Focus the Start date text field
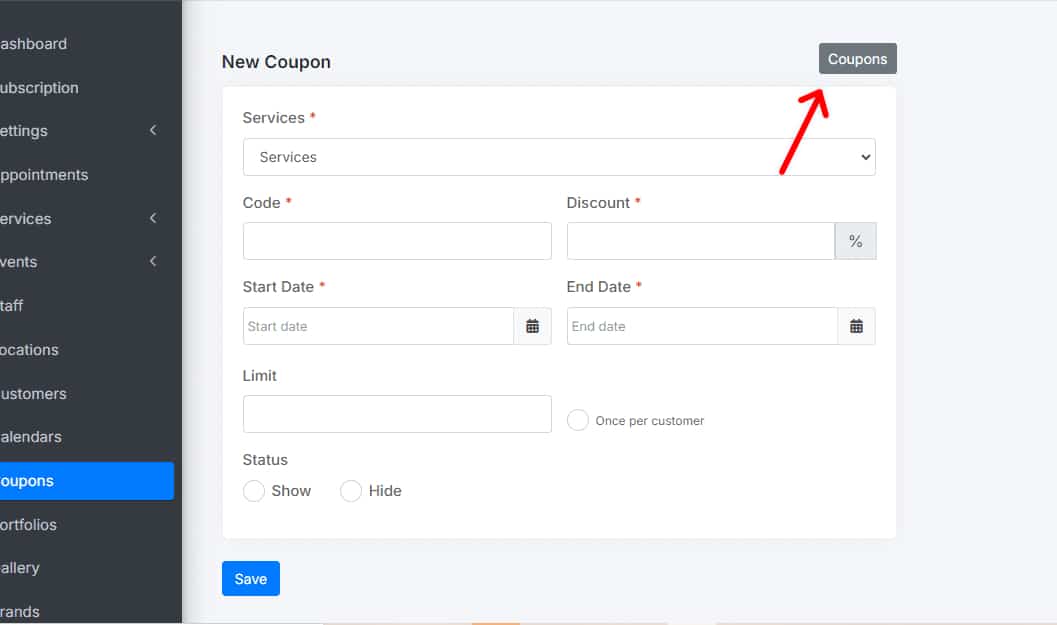1057x625 pixels. coord(378,326)
